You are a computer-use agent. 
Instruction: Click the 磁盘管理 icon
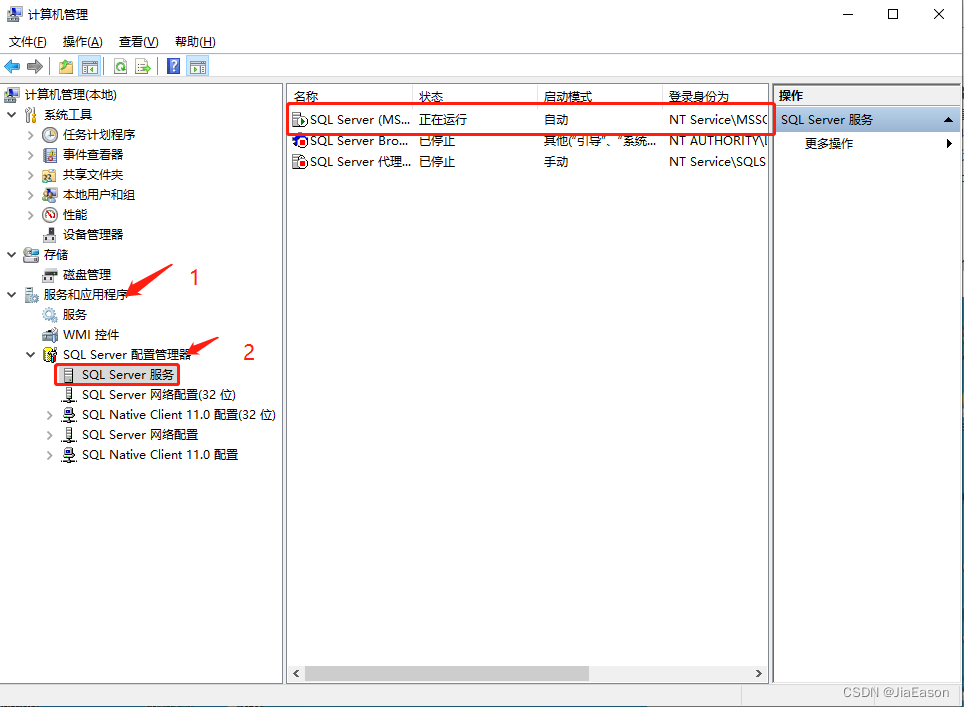click(50, 275)
